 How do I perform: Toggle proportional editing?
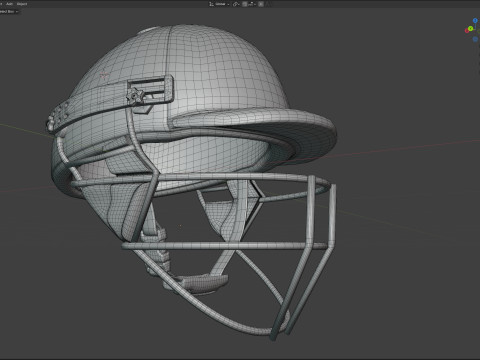tap(261, 4)
